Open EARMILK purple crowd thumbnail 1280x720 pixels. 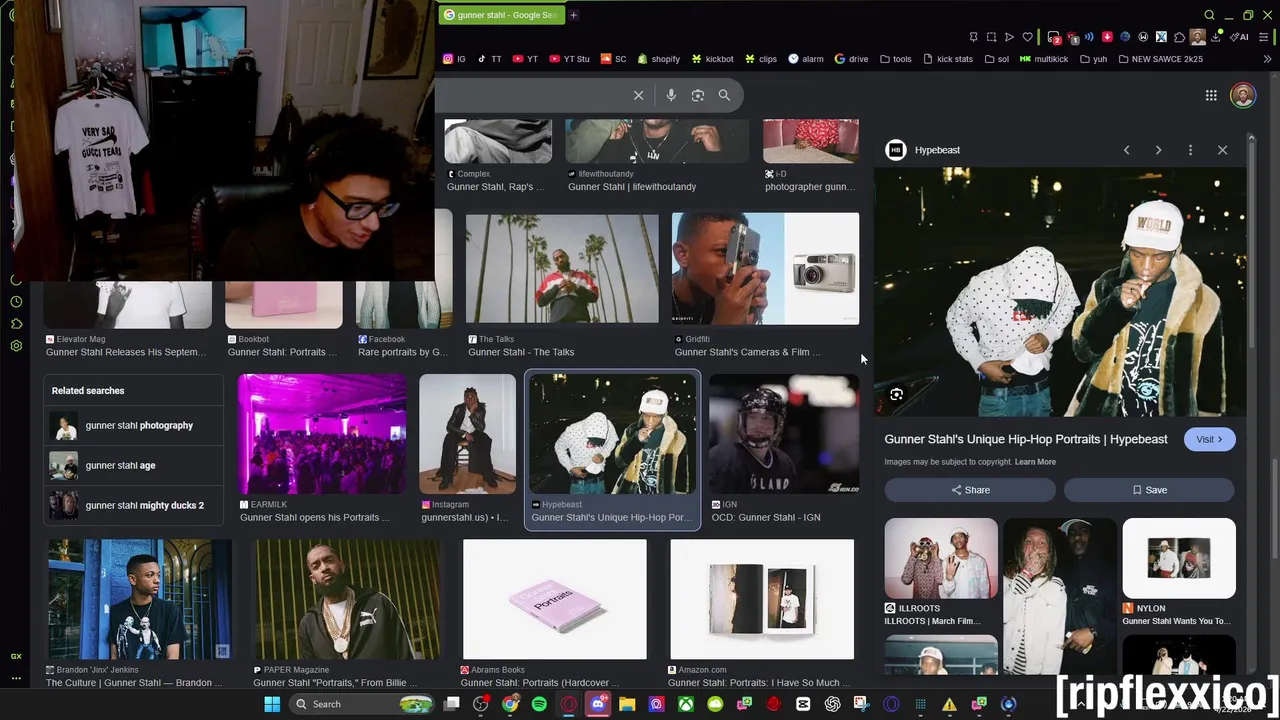tap(322, 434)
